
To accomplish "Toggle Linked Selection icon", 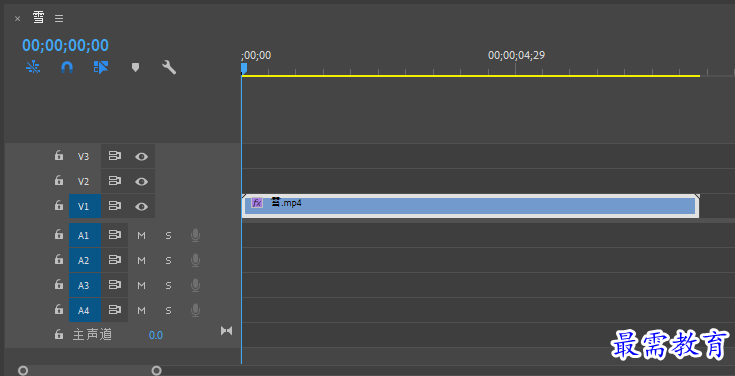I will click(x=101, y=68).
